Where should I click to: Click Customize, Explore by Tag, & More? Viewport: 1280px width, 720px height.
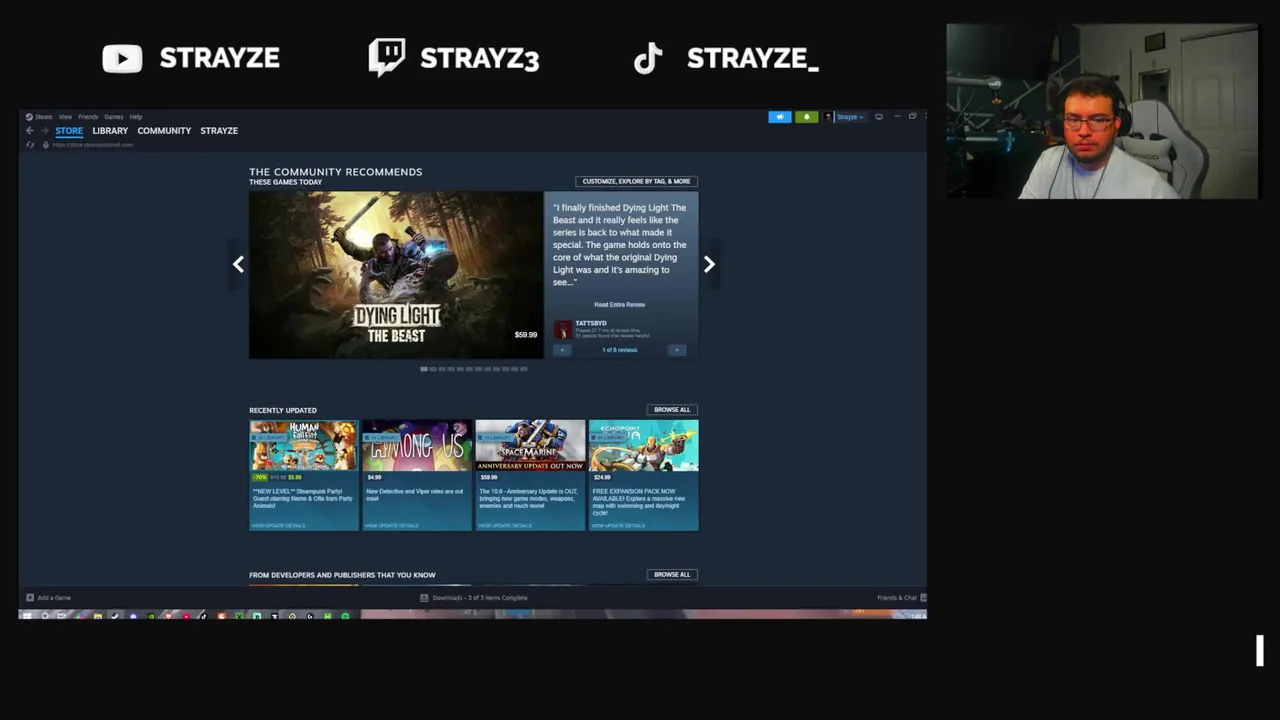pyautogui.click(x=637, y=181)
